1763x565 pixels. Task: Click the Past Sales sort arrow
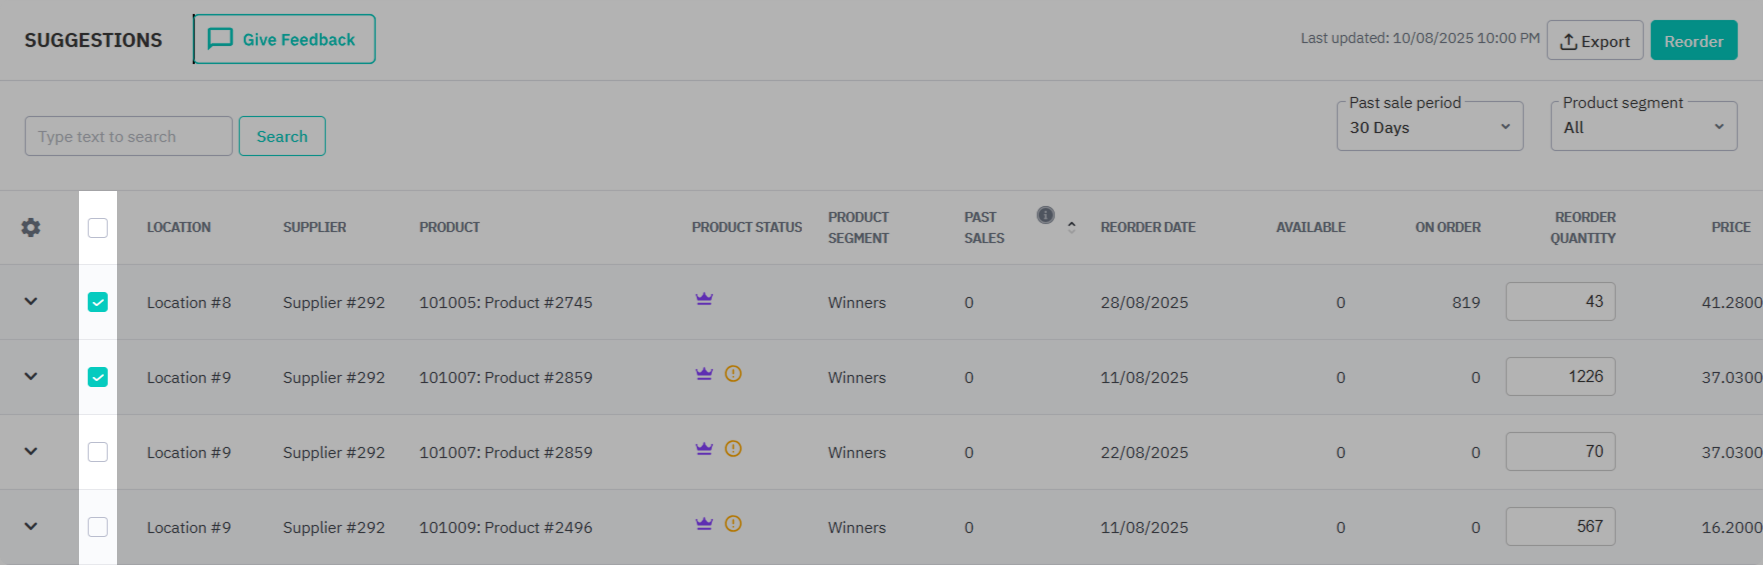[x=1071, y=227]
